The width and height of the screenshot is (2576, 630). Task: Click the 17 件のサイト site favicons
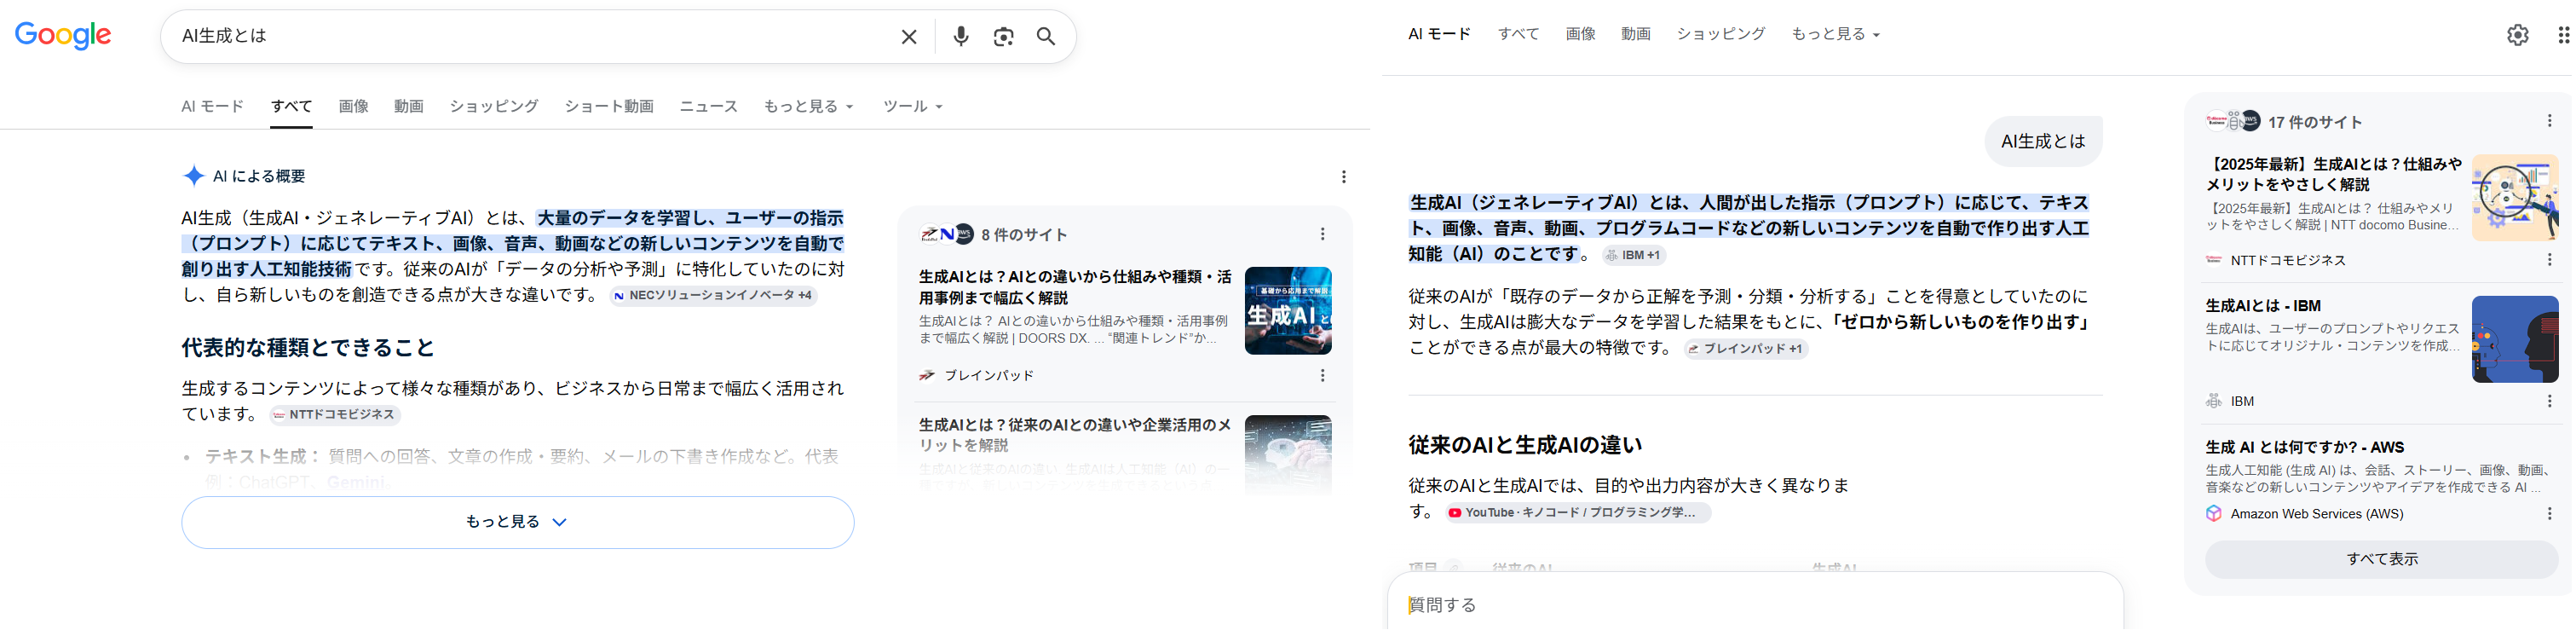[x=2233, y=121]
